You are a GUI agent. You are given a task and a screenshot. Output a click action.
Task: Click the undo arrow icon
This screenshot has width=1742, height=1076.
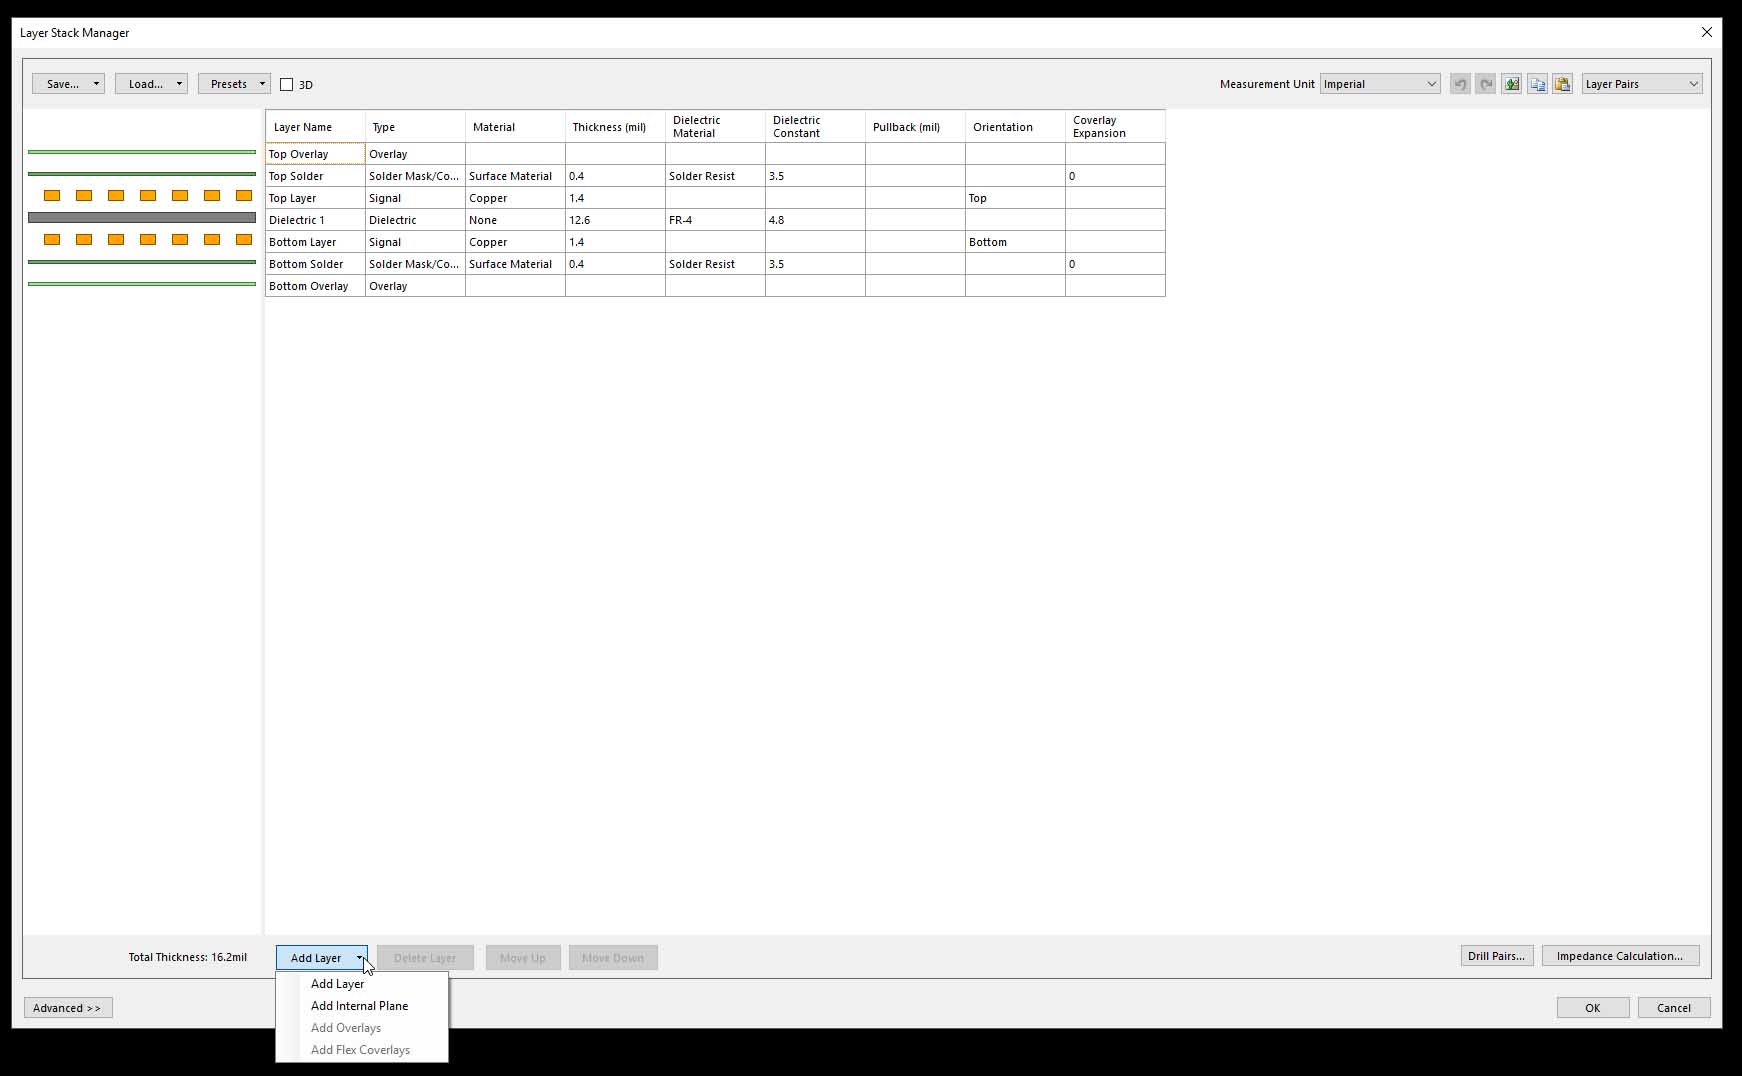click(x=1460, y=84)
